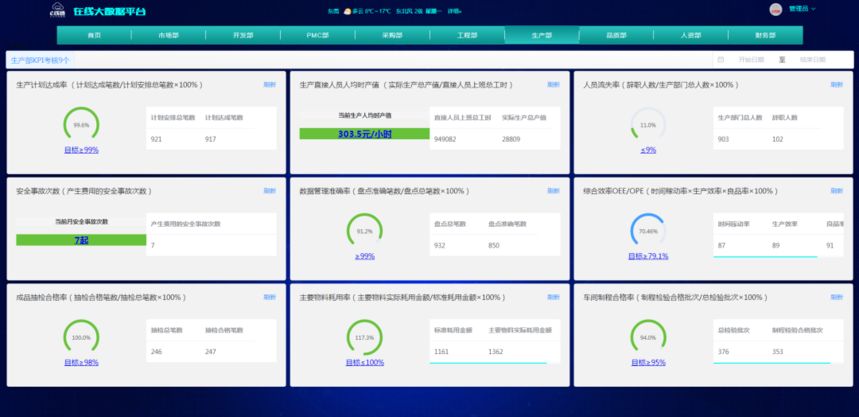Refresh the 安全事故次数 card
859x417 pixels.
[269, 190]
